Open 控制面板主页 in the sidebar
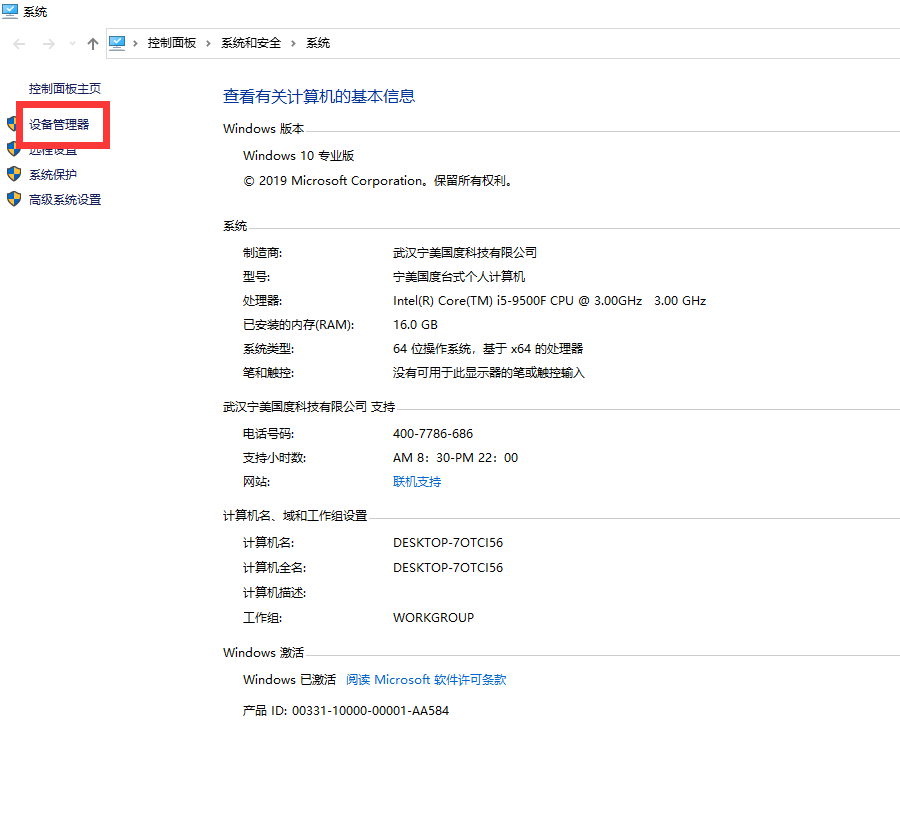This screenshot has height=840, width=900. [65, 88]
